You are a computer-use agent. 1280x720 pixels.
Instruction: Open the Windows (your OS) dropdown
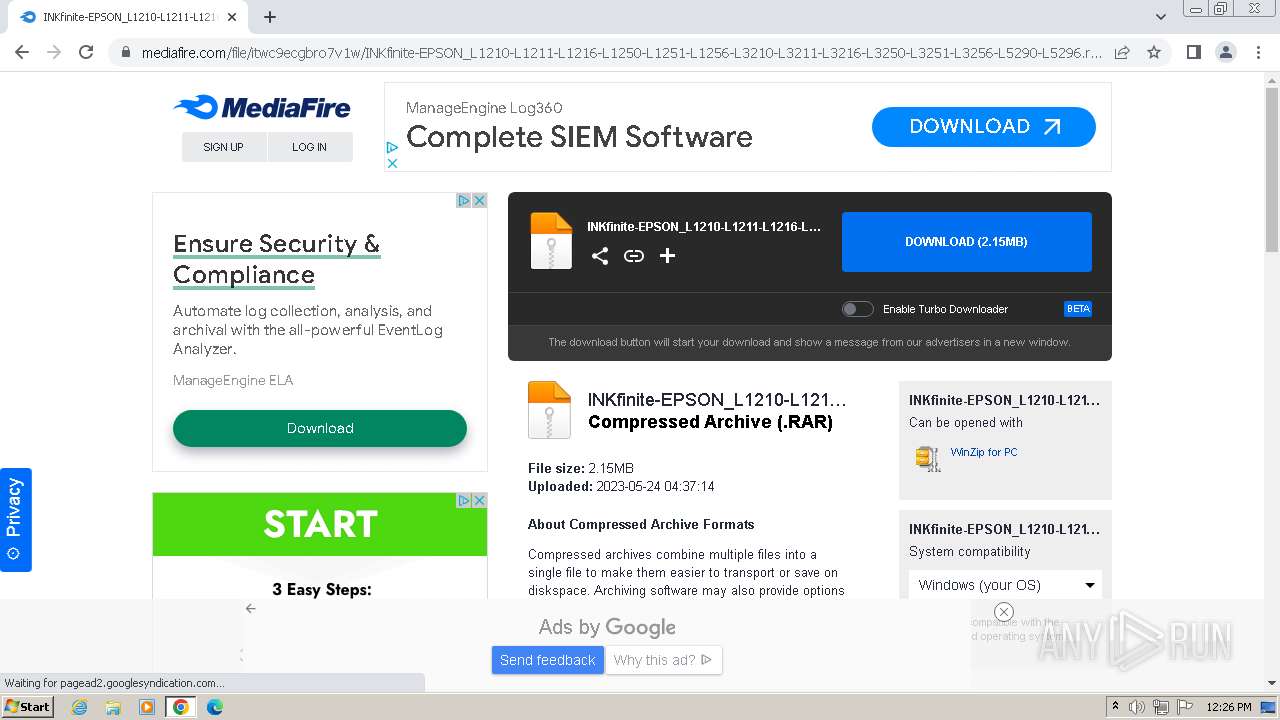pos(1005,585)
